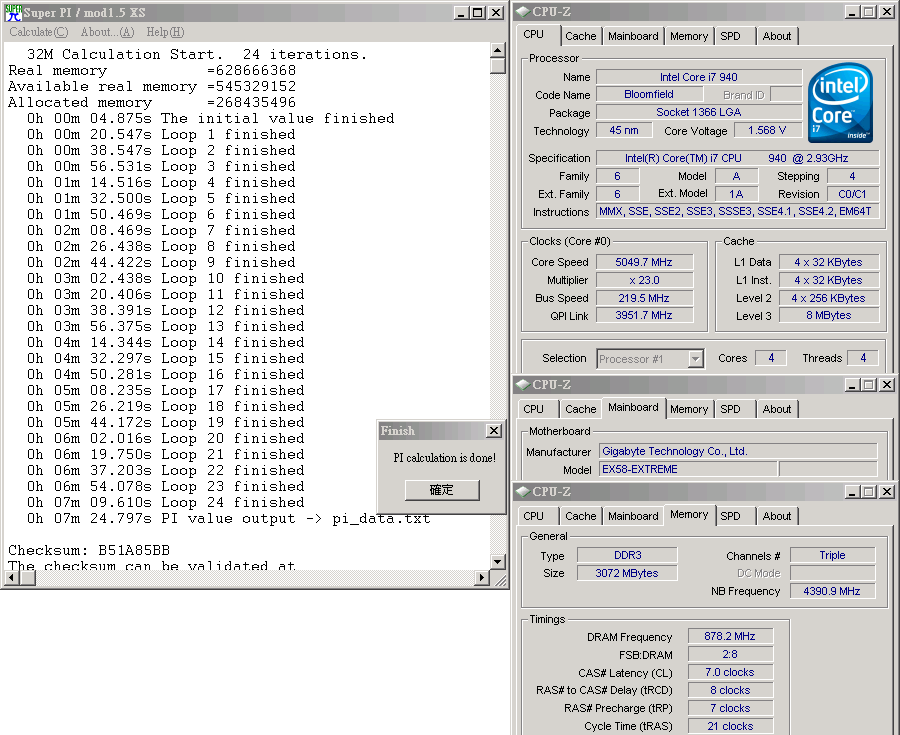900x735 pixels.
Task: Switch to About tab in top CPU-Z window
Action: pyautogui.click(x=777, y=36)
